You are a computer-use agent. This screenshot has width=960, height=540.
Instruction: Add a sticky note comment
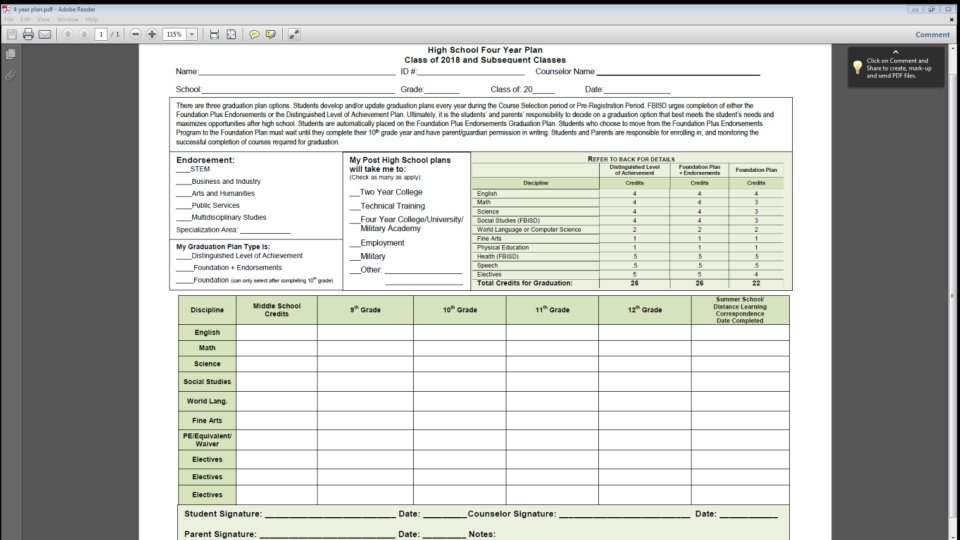click(254, 34)
